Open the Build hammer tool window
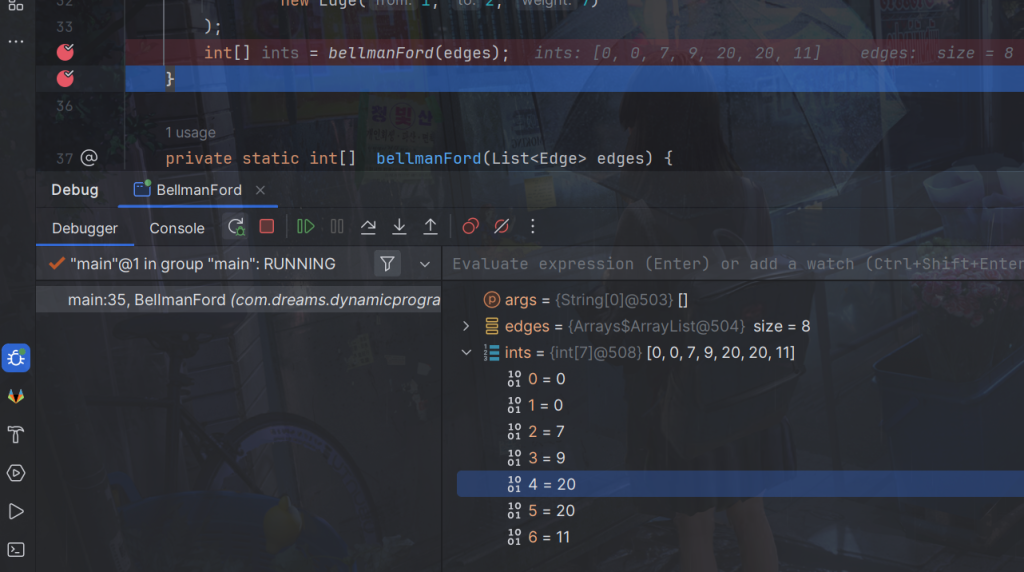Viewport: 1024px width, 572px height. [16, 434]
